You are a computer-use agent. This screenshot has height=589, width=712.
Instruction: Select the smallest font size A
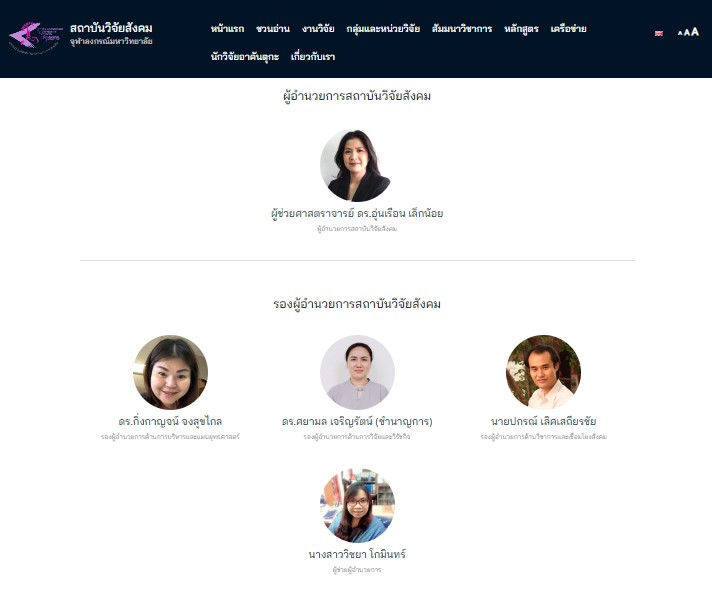680,33
